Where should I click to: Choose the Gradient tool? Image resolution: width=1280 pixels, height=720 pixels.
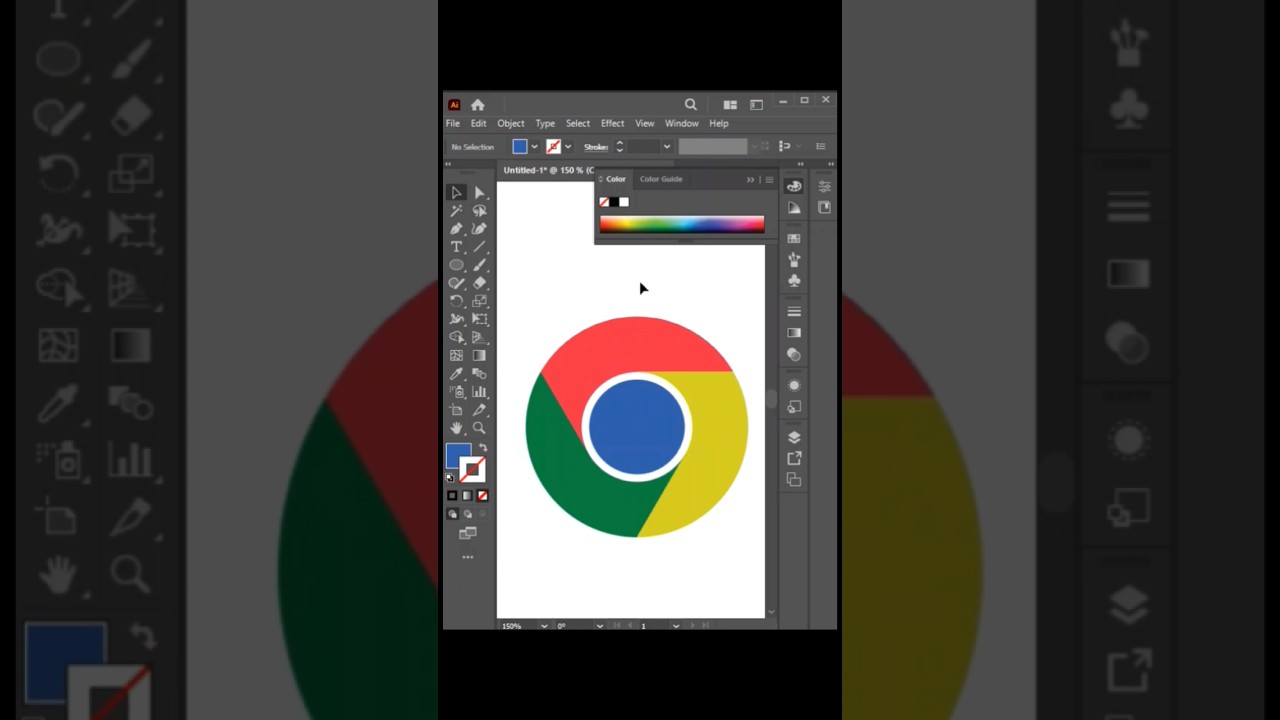[479, 355]
